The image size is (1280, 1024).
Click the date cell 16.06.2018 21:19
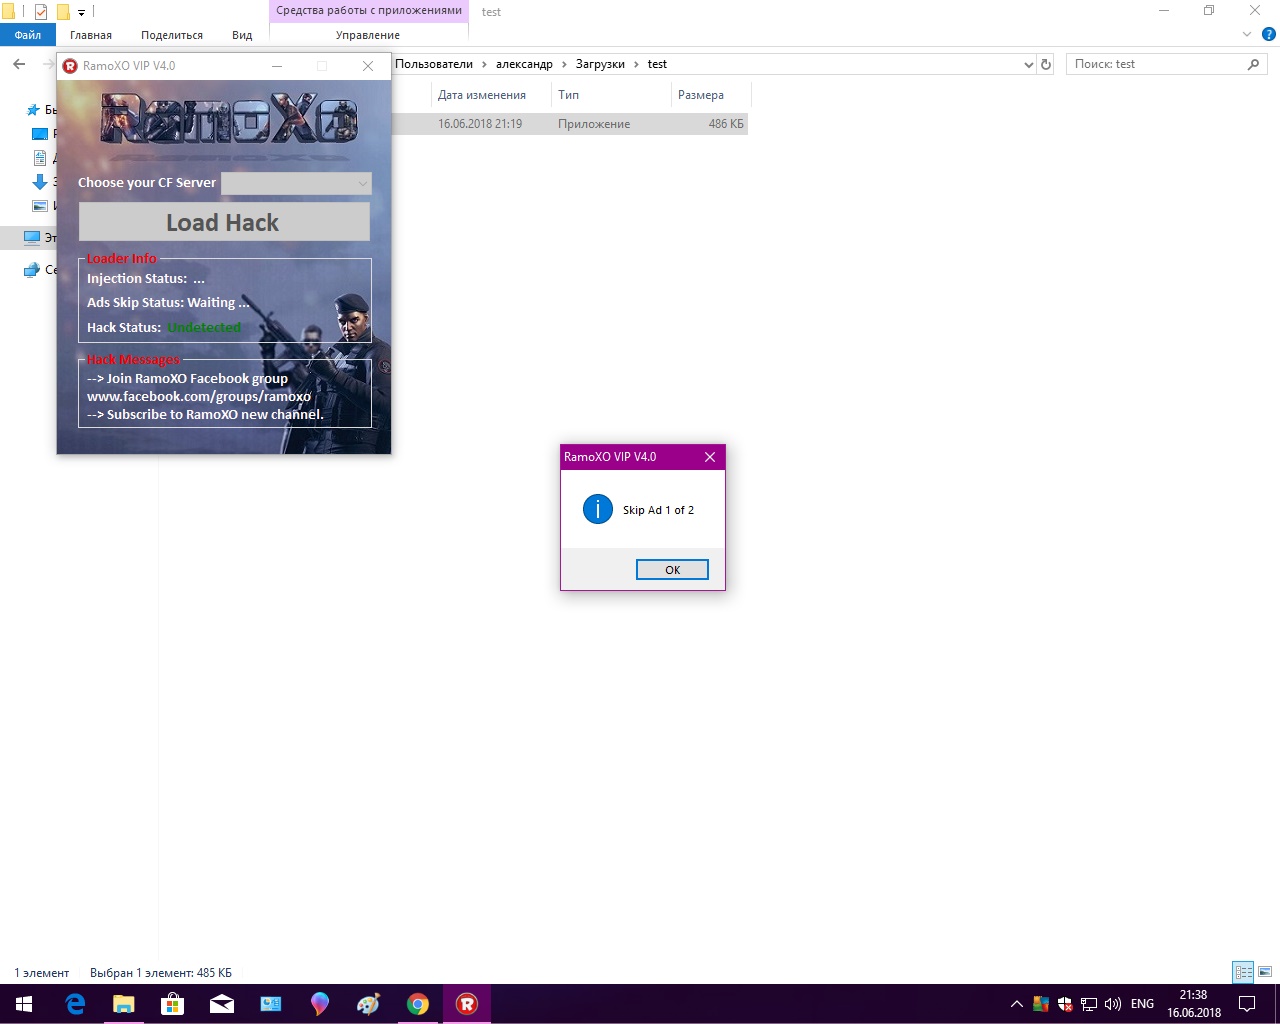(480, 124)
